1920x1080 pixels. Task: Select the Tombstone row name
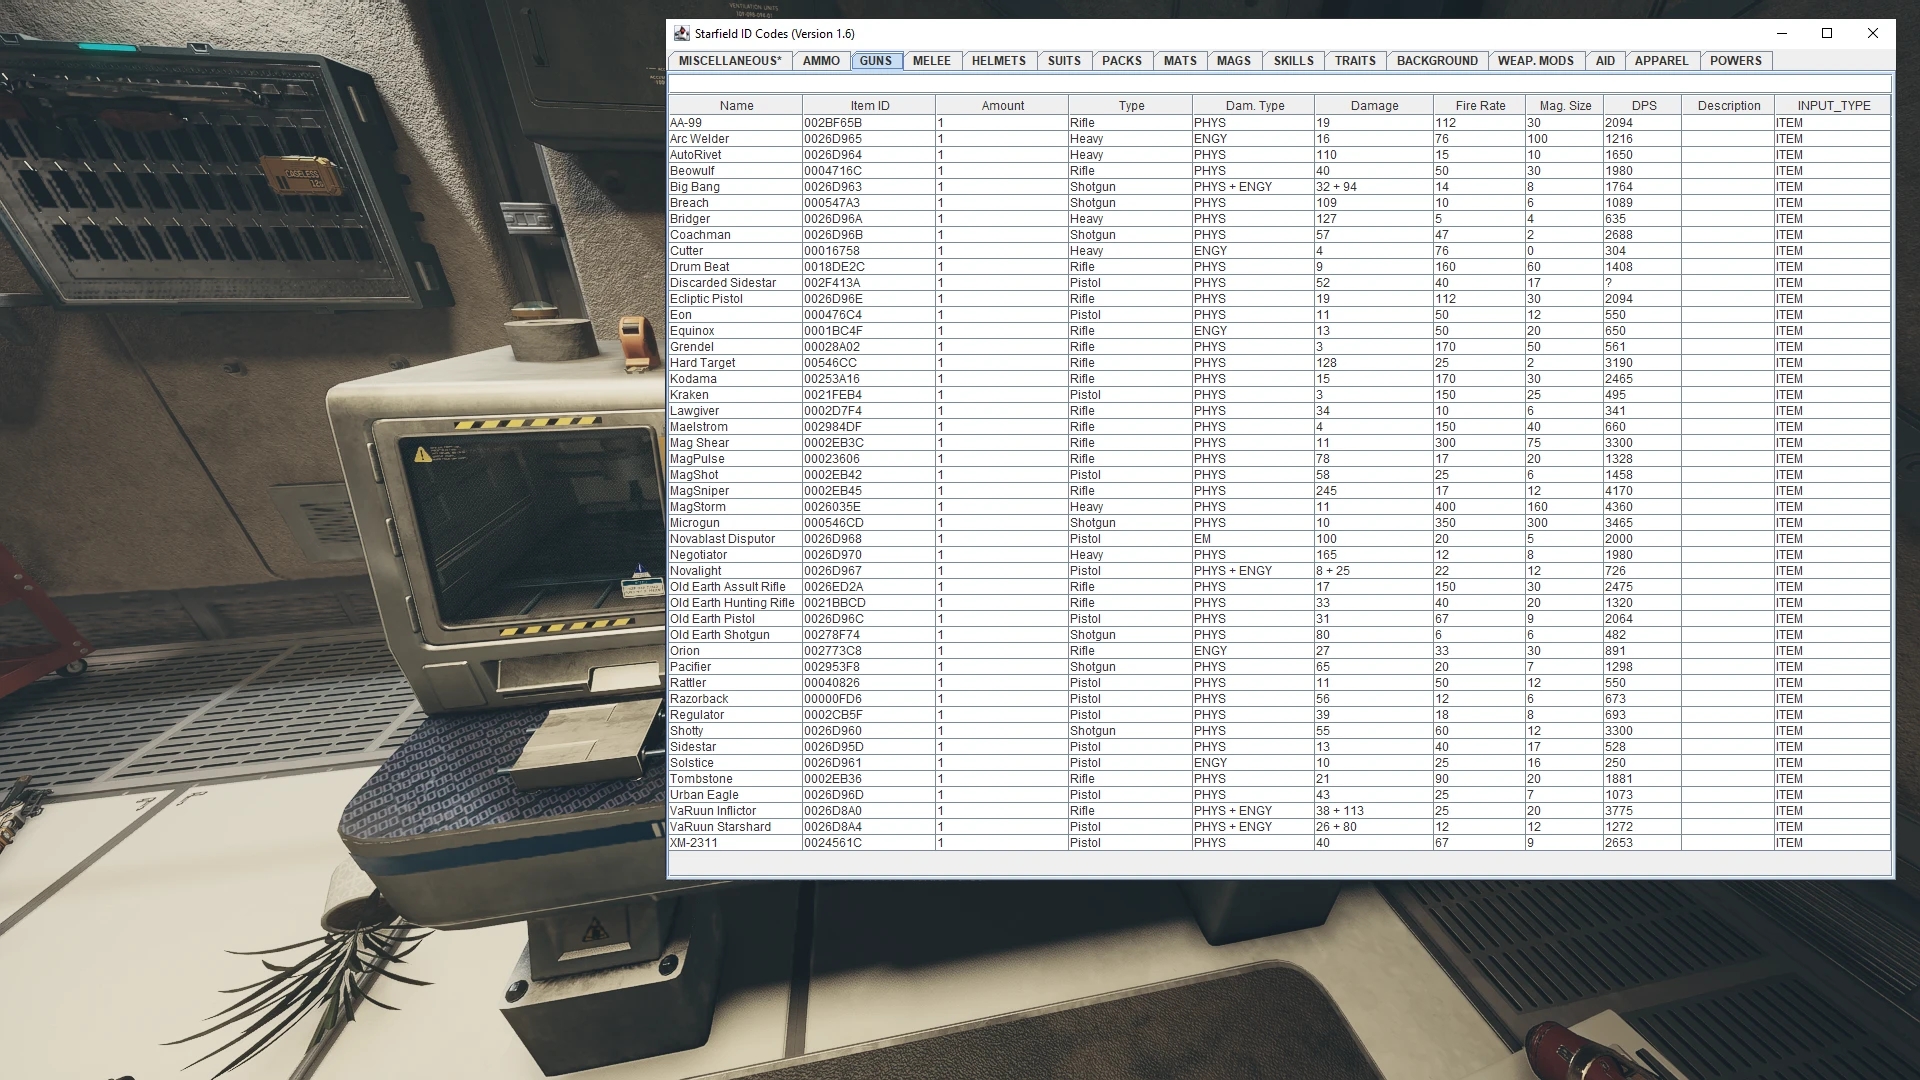click(x=735, y=779)
